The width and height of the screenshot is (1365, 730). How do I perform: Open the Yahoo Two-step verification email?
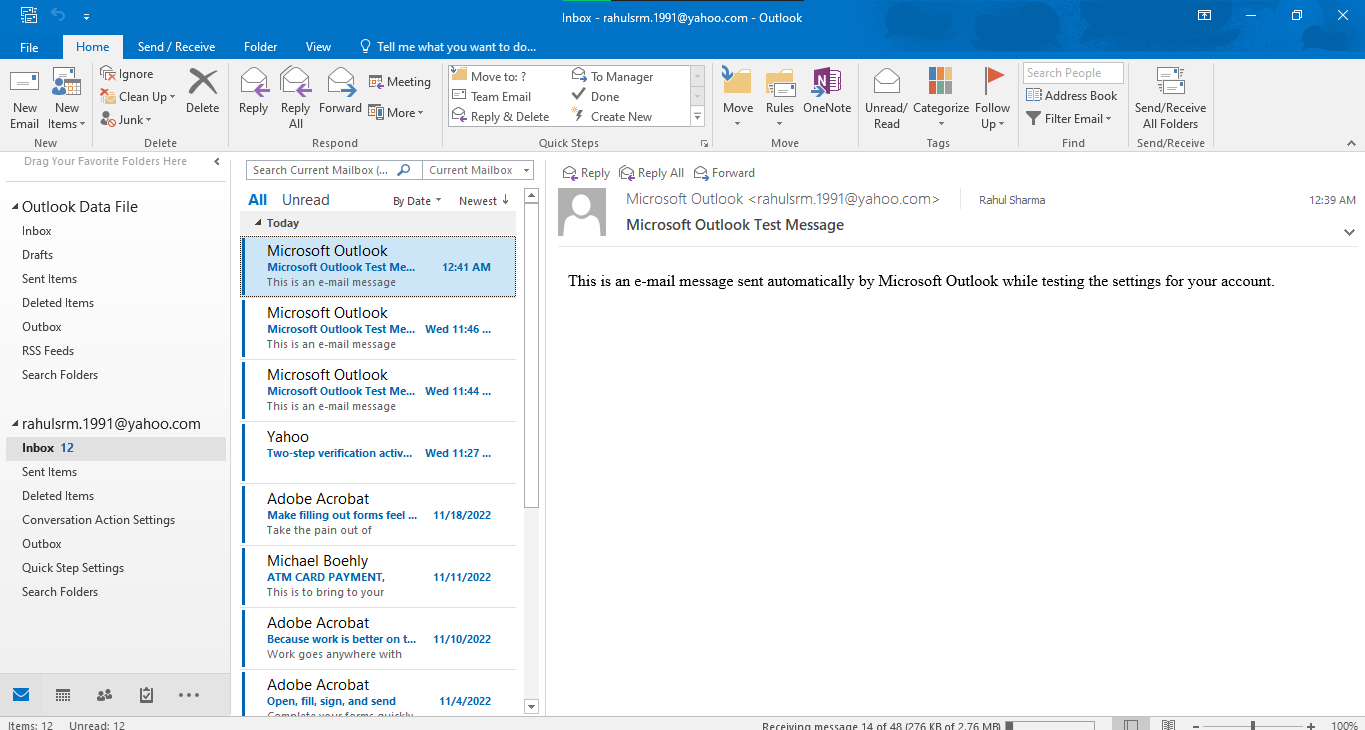379,453
